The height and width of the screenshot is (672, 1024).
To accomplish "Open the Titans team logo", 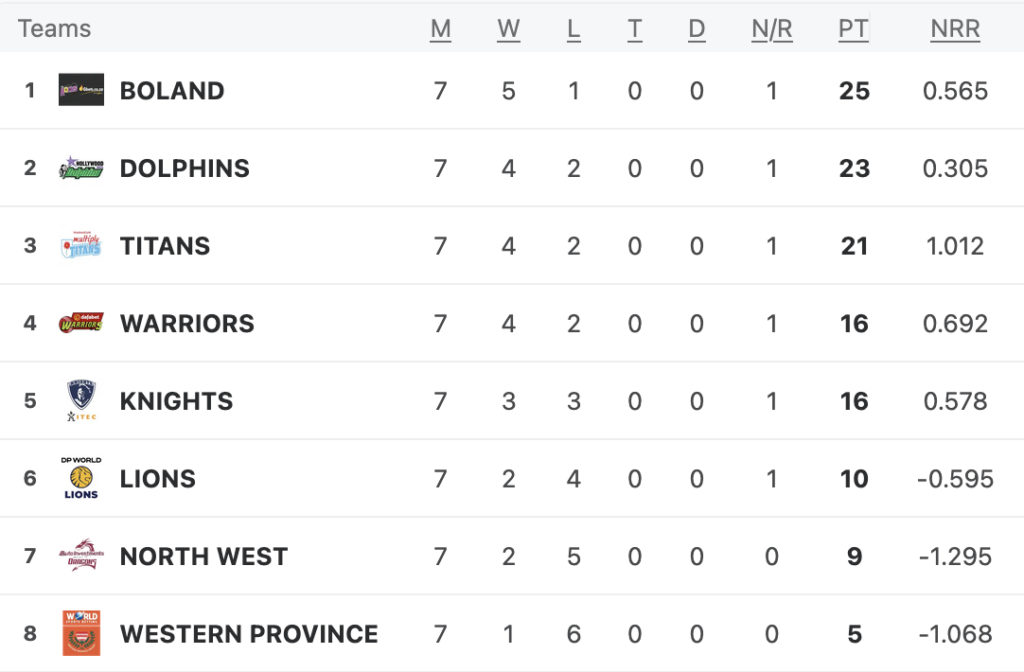I will (81, 245).
